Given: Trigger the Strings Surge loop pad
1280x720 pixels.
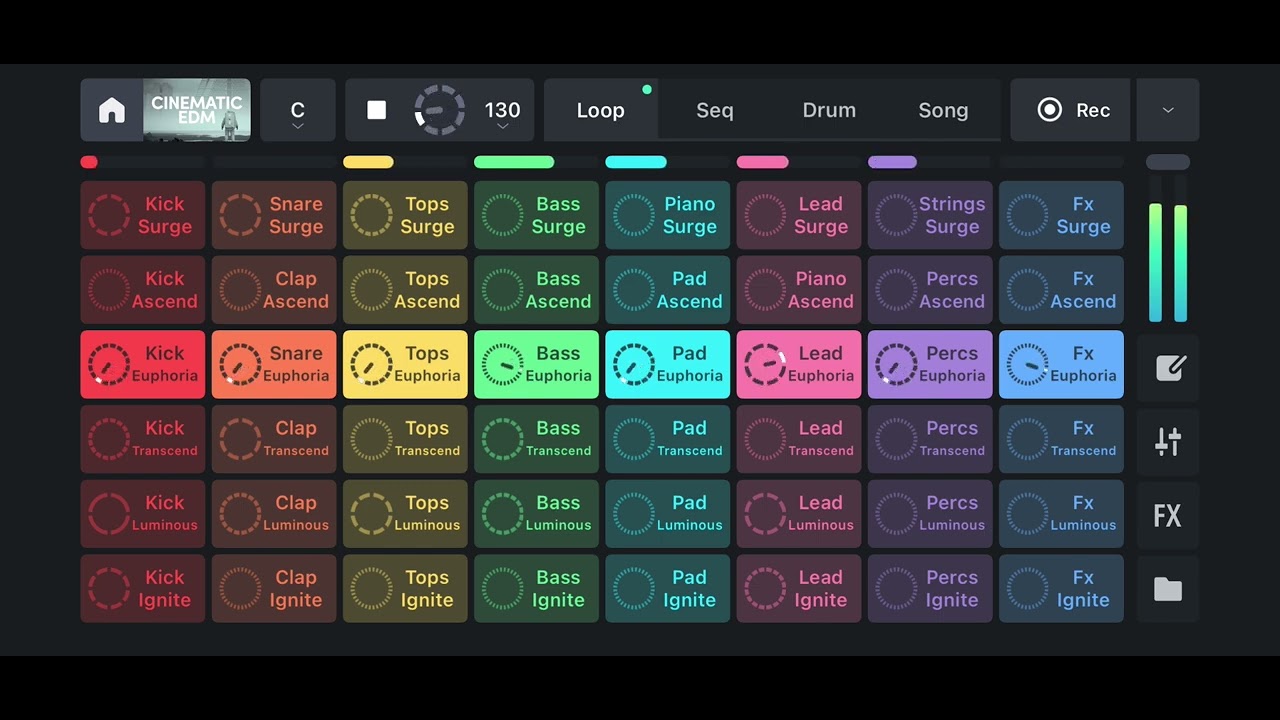Looking at the screenshot, I should 930,215.
